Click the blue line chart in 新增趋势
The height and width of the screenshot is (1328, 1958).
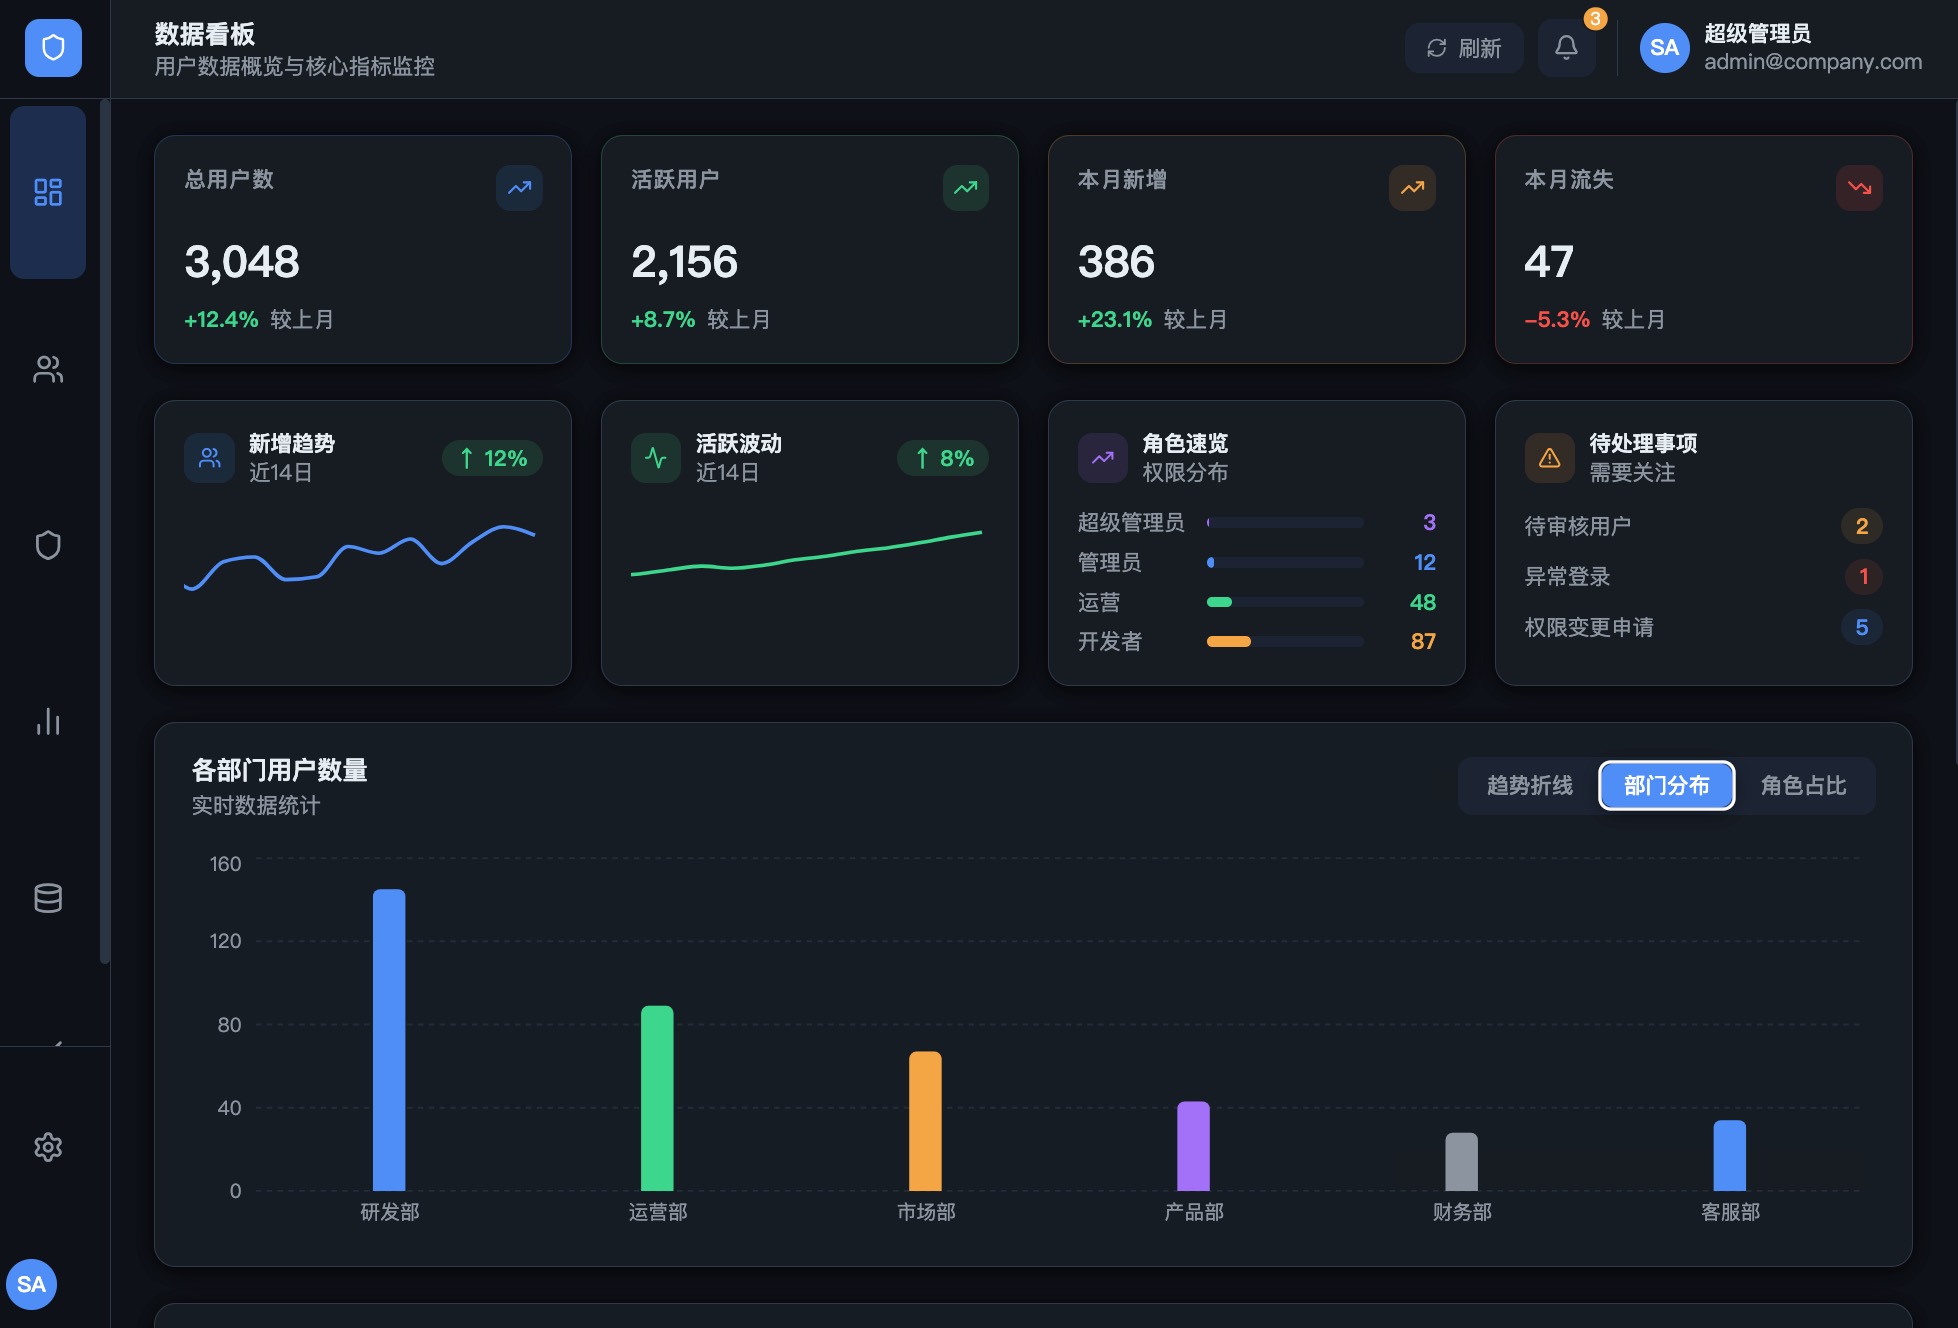(360, 558)
